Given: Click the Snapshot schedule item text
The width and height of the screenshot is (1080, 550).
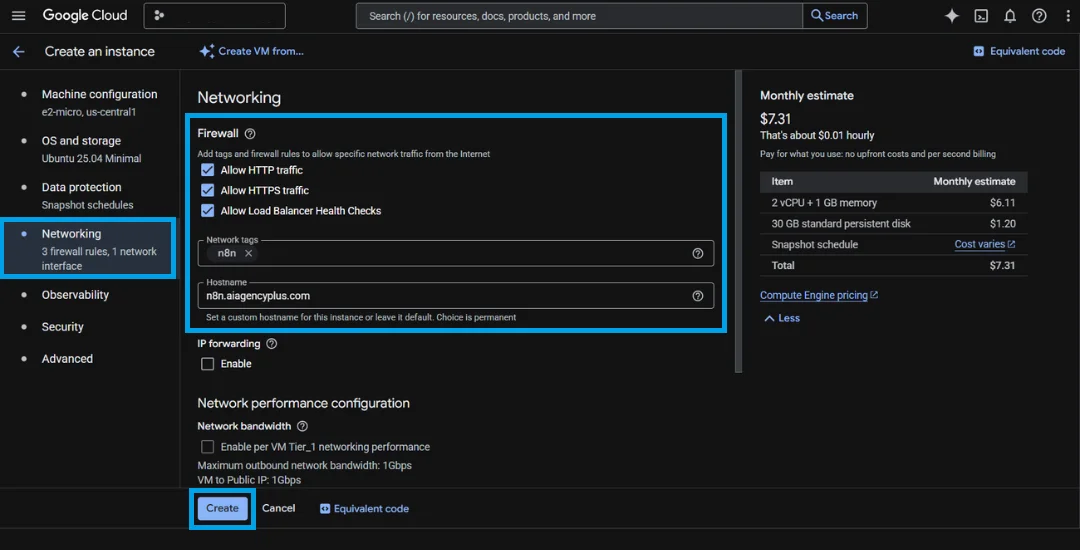Looking at the screenshot, I should (815, 244).
